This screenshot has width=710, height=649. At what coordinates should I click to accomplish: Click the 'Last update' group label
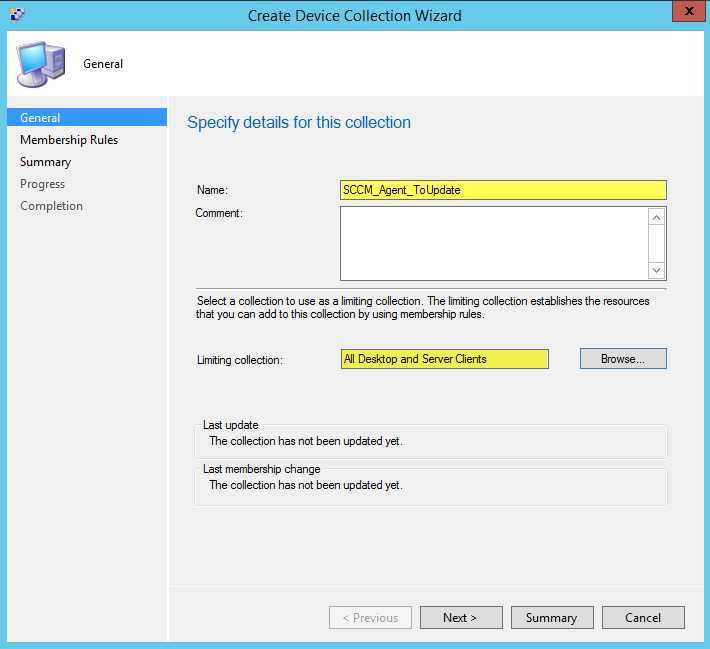pos(230,425)
